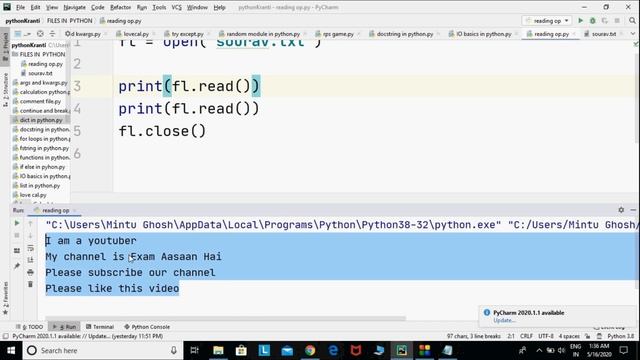Click the Restore Layout icon in the Run panel

[x=17, y=251]
